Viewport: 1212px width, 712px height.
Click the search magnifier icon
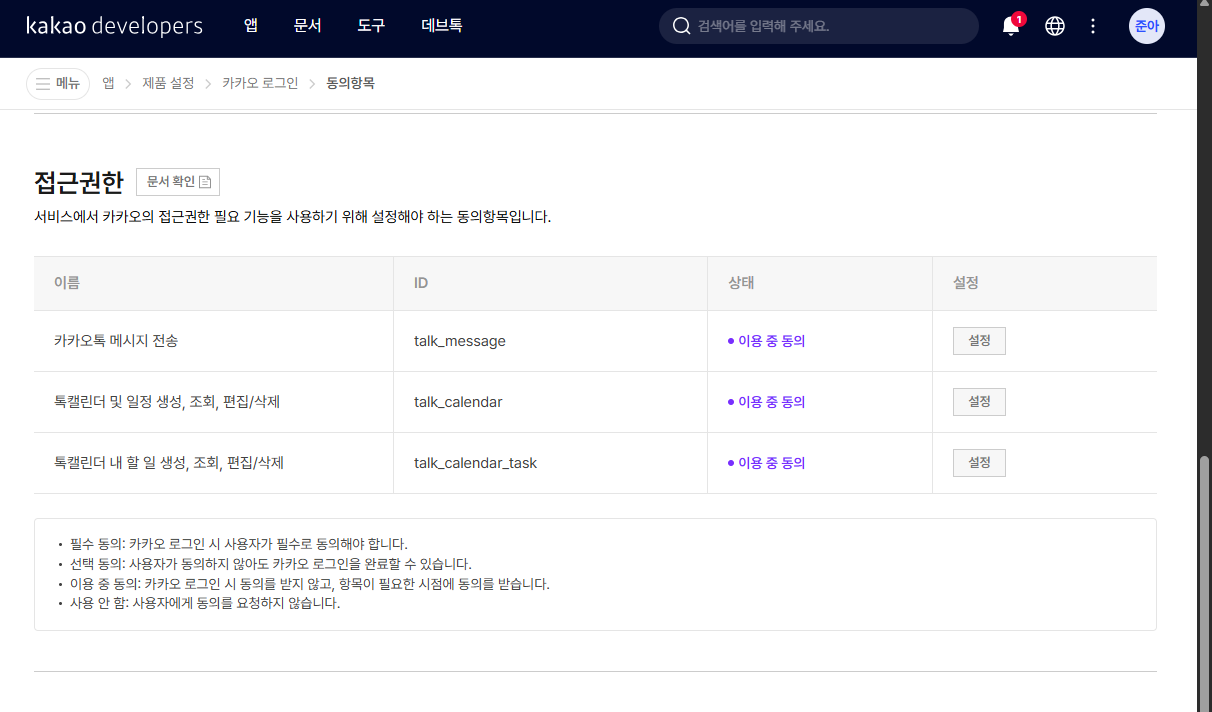point(682,26)
